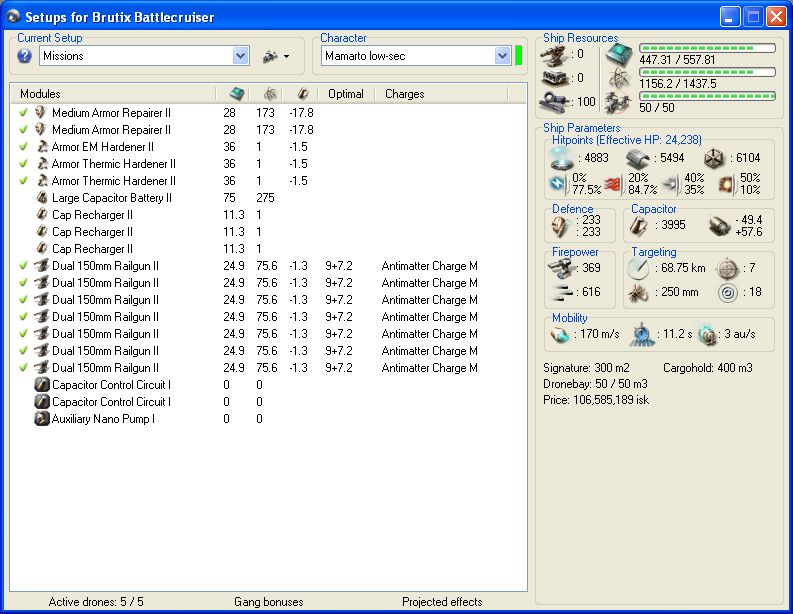The height and width of the screenshot is (614, 793).
Task: Open the Character dropdown showing Mamarto low-sec
Action: click(502, 56)
